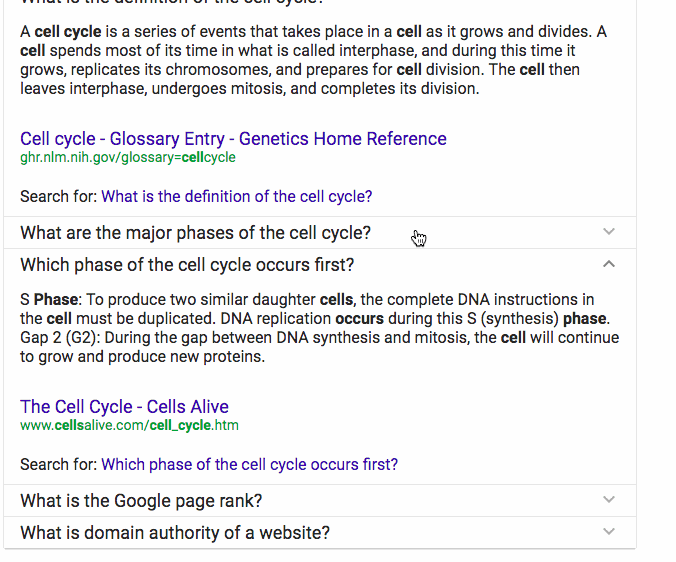Collapse the 'occurs first' question using up chevron

point(609,264)
